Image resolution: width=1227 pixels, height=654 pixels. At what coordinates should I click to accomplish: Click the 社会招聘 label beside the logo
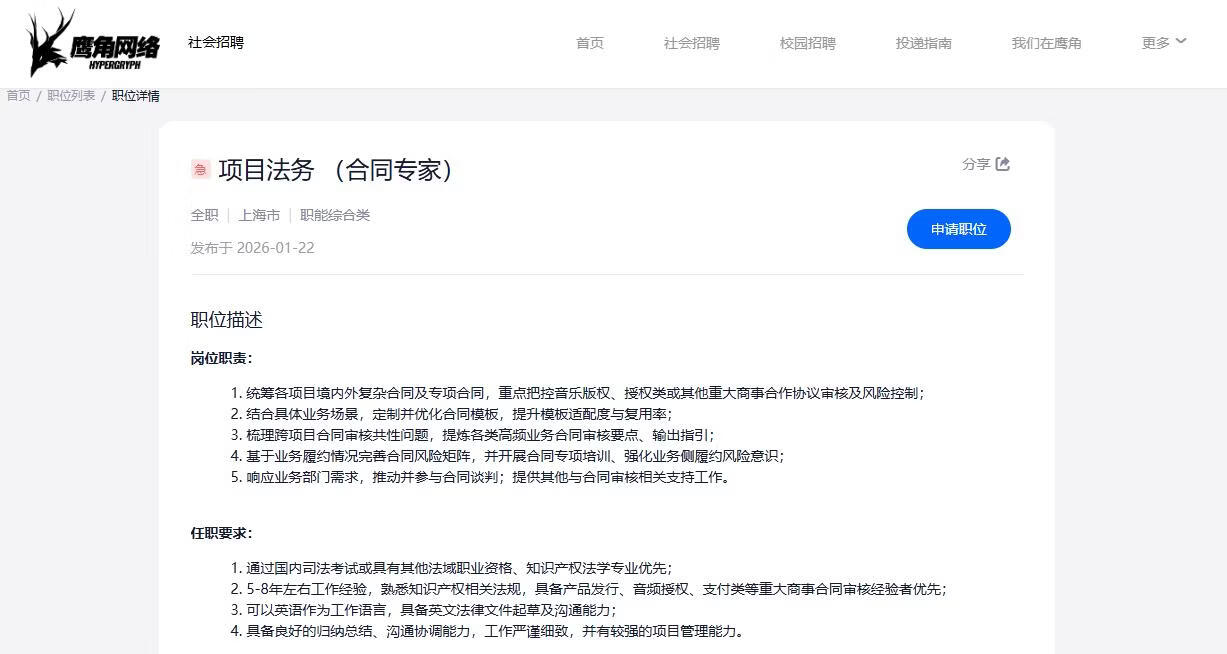pos(215,42)
